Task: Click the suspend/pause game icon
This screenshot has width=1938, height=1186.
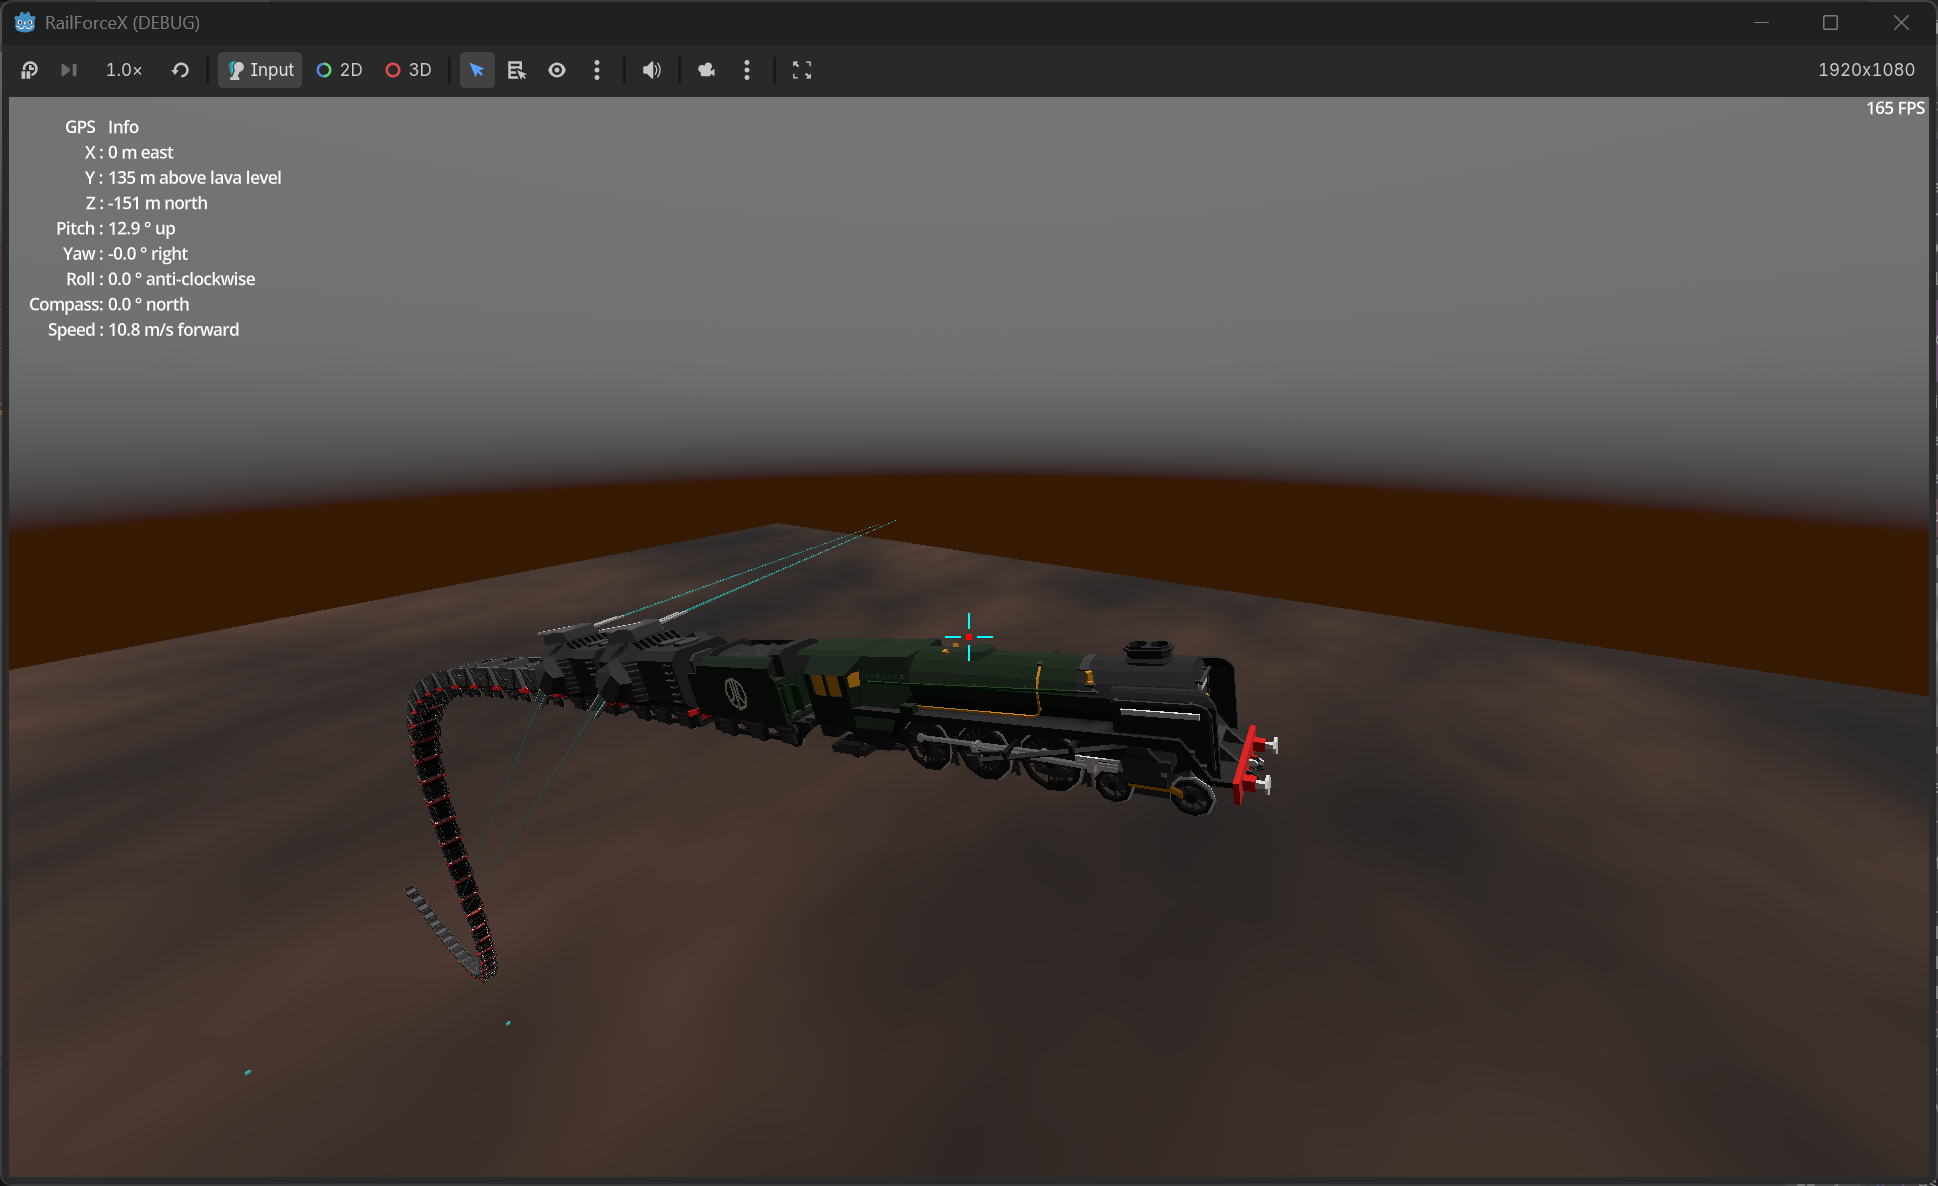Action: 29,70
